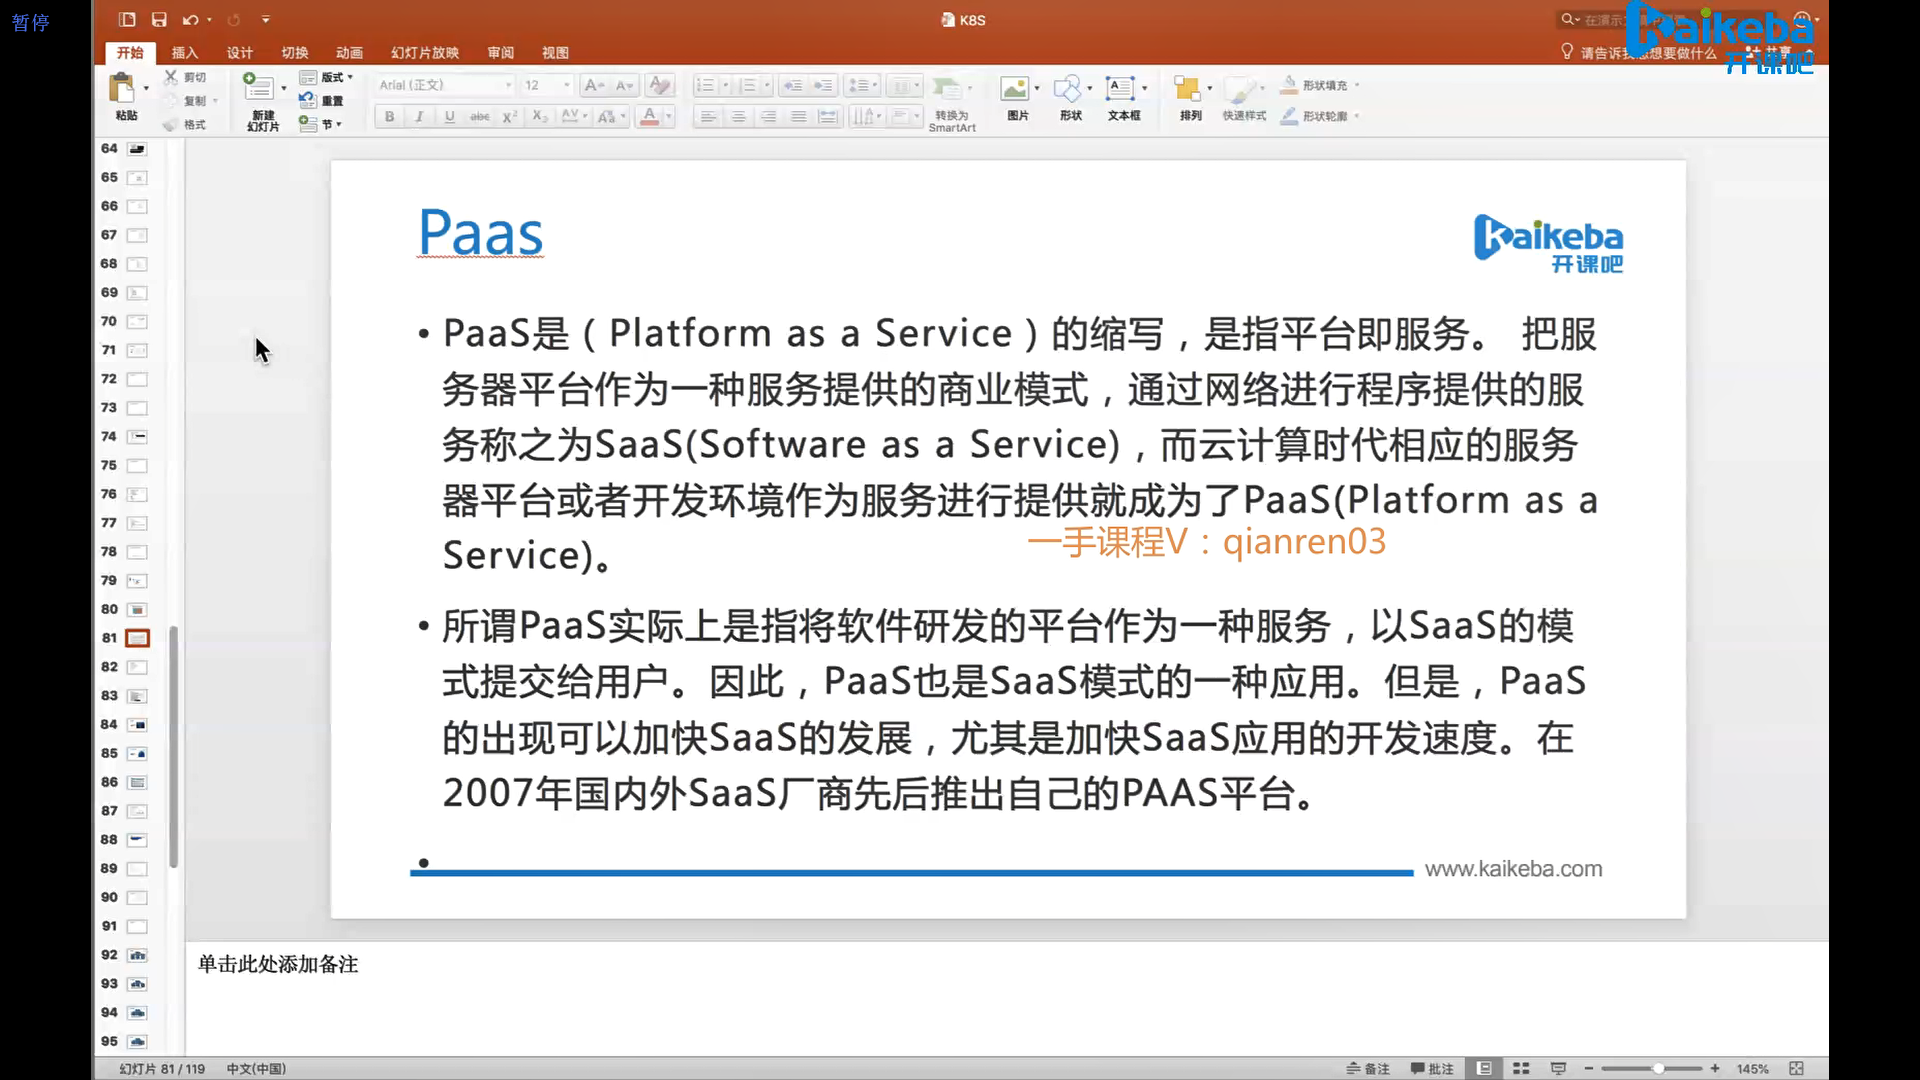Click Convert to SmartArt icon

[x=946, y=89]
